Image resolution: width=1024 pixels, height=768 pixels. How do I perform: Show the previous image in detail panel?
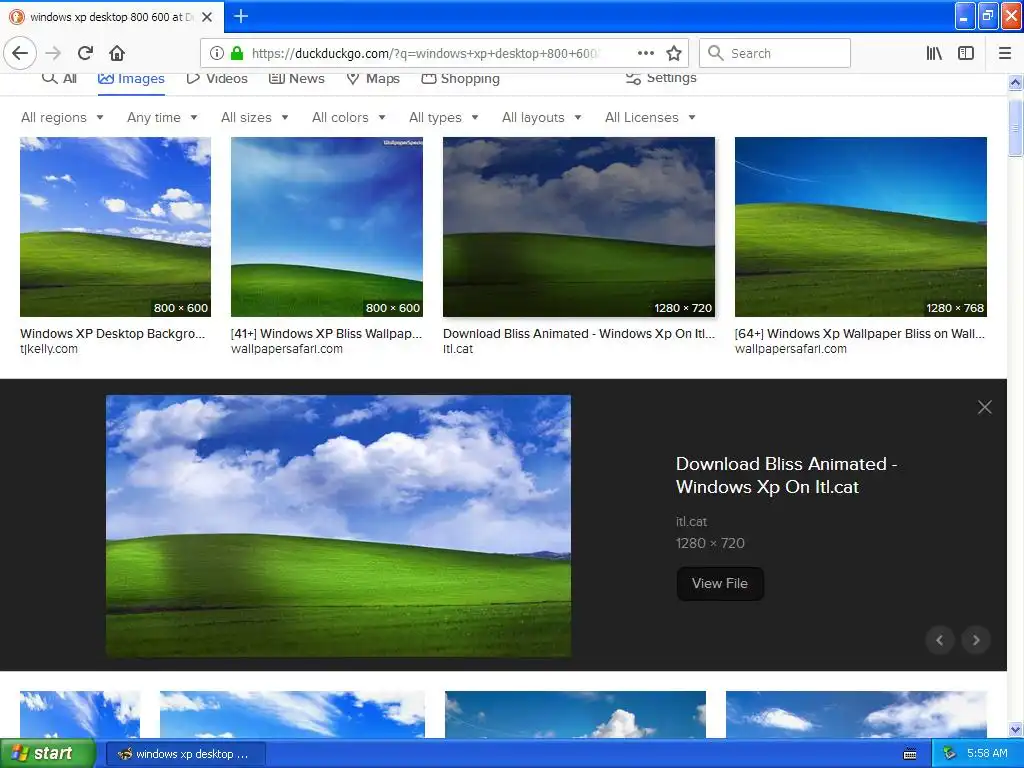940,640
